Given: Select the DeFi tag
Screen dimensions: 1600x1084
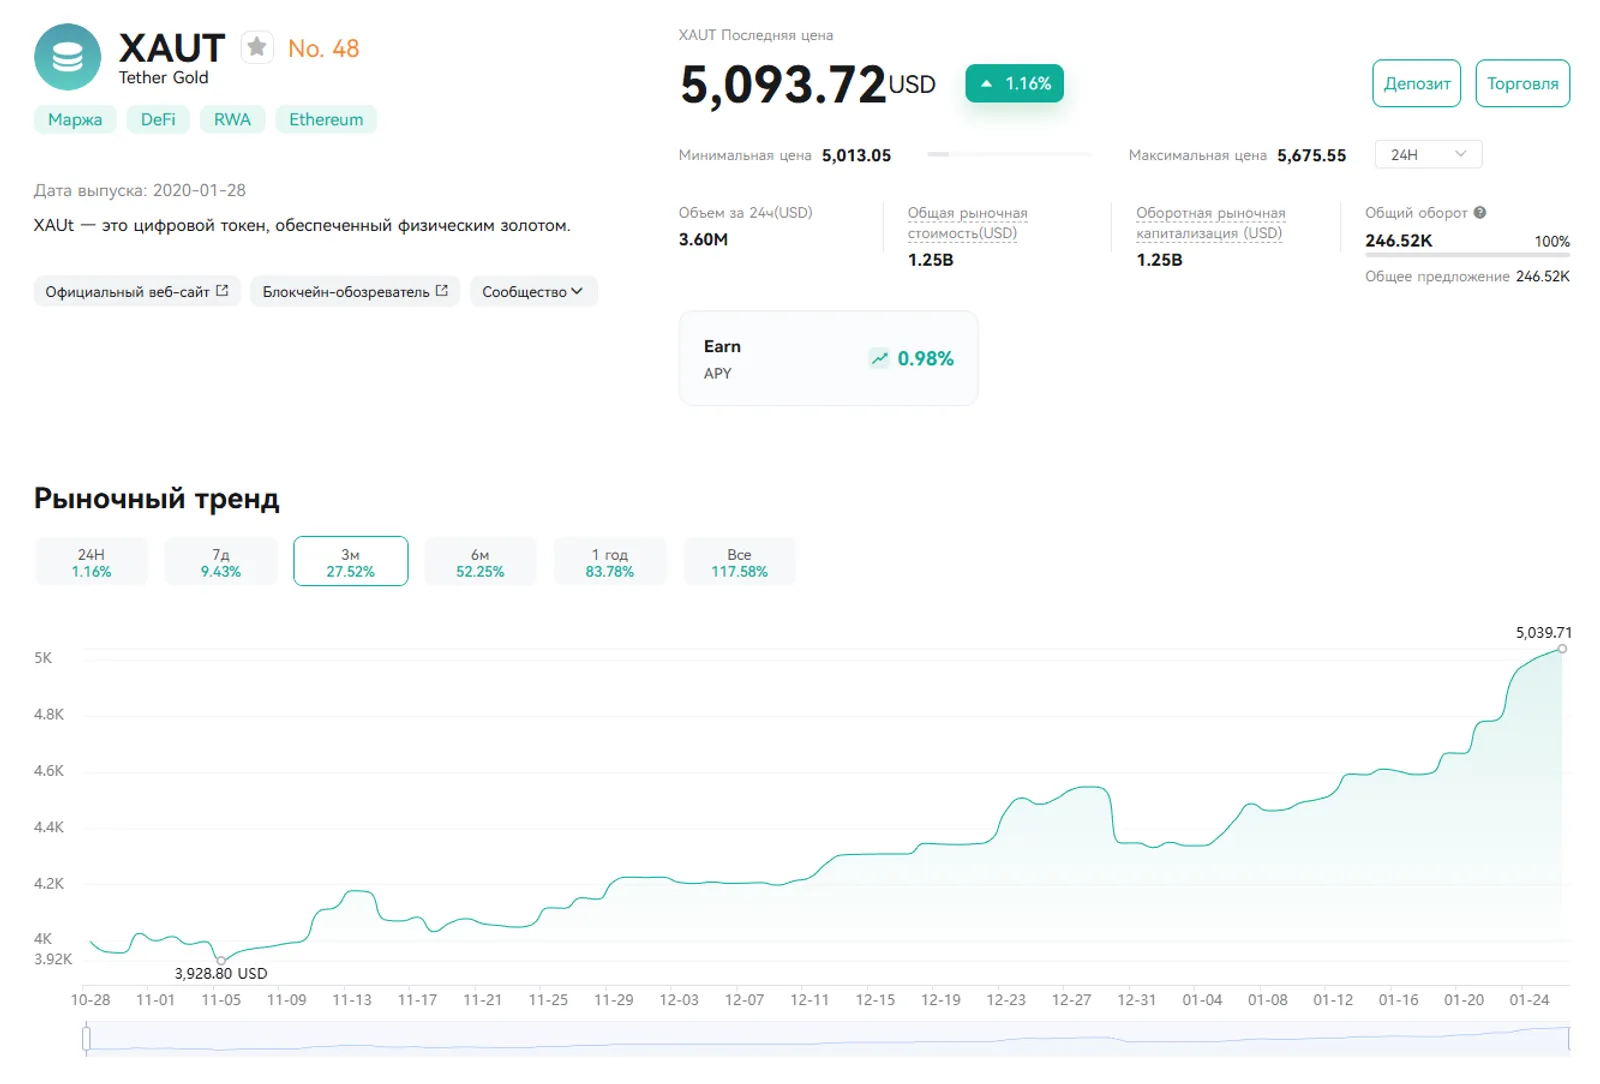Looking at the screenshot, I should click(158, 119).
